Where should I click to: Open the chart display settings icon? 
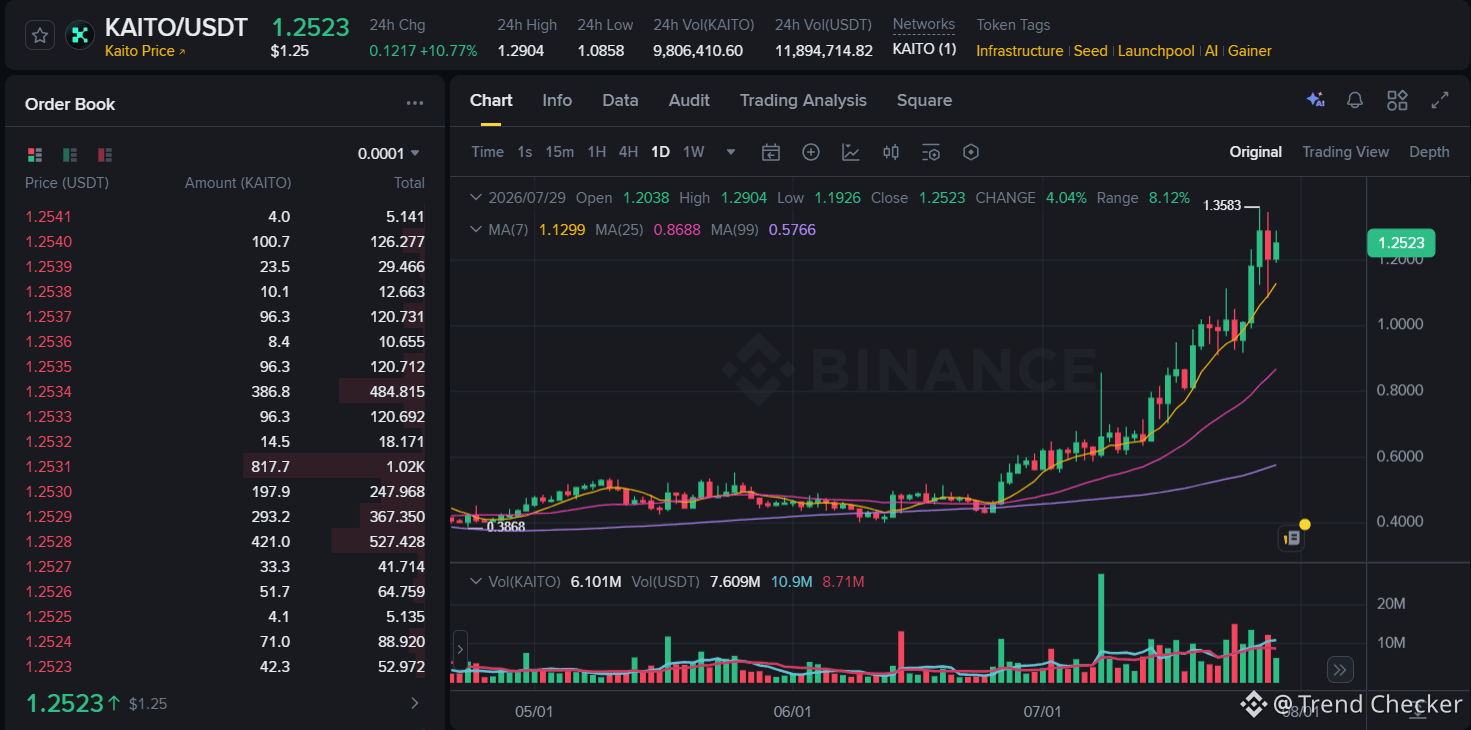pyautogui.click(x=931, y=152)
